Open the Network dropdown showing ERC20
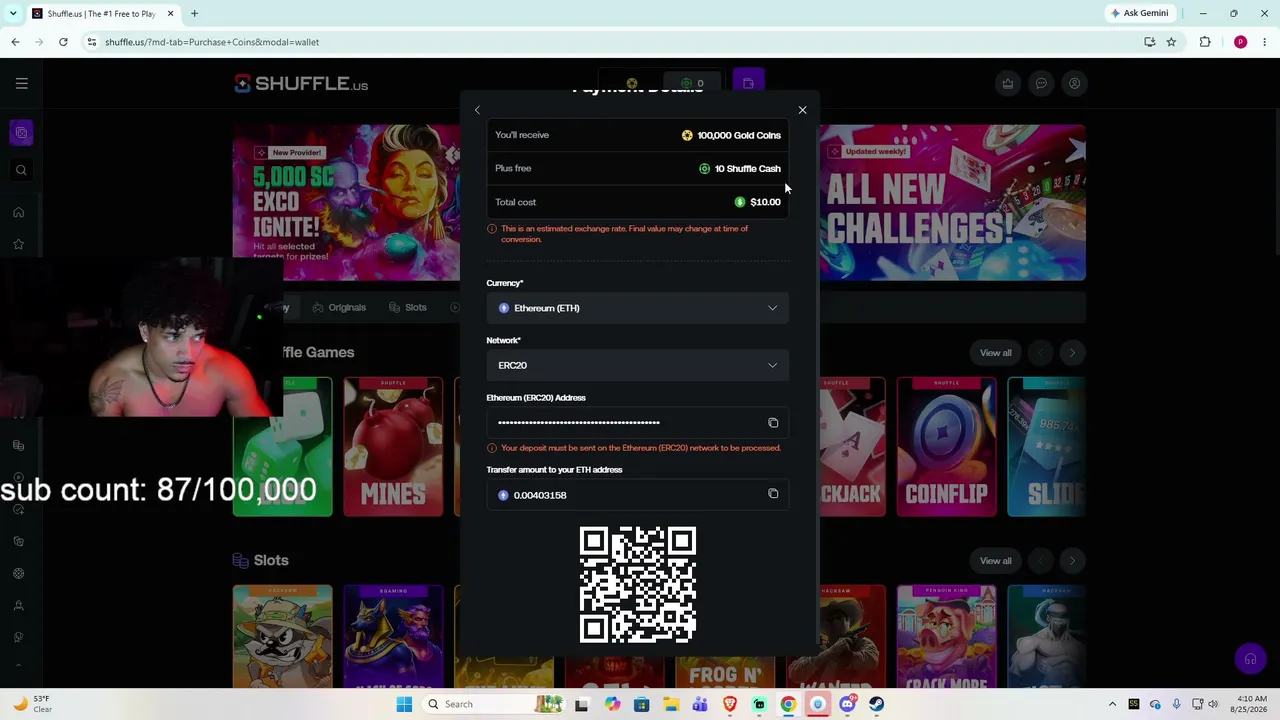The width and height of the screenshot is (1280, 720). pos(637,365)
